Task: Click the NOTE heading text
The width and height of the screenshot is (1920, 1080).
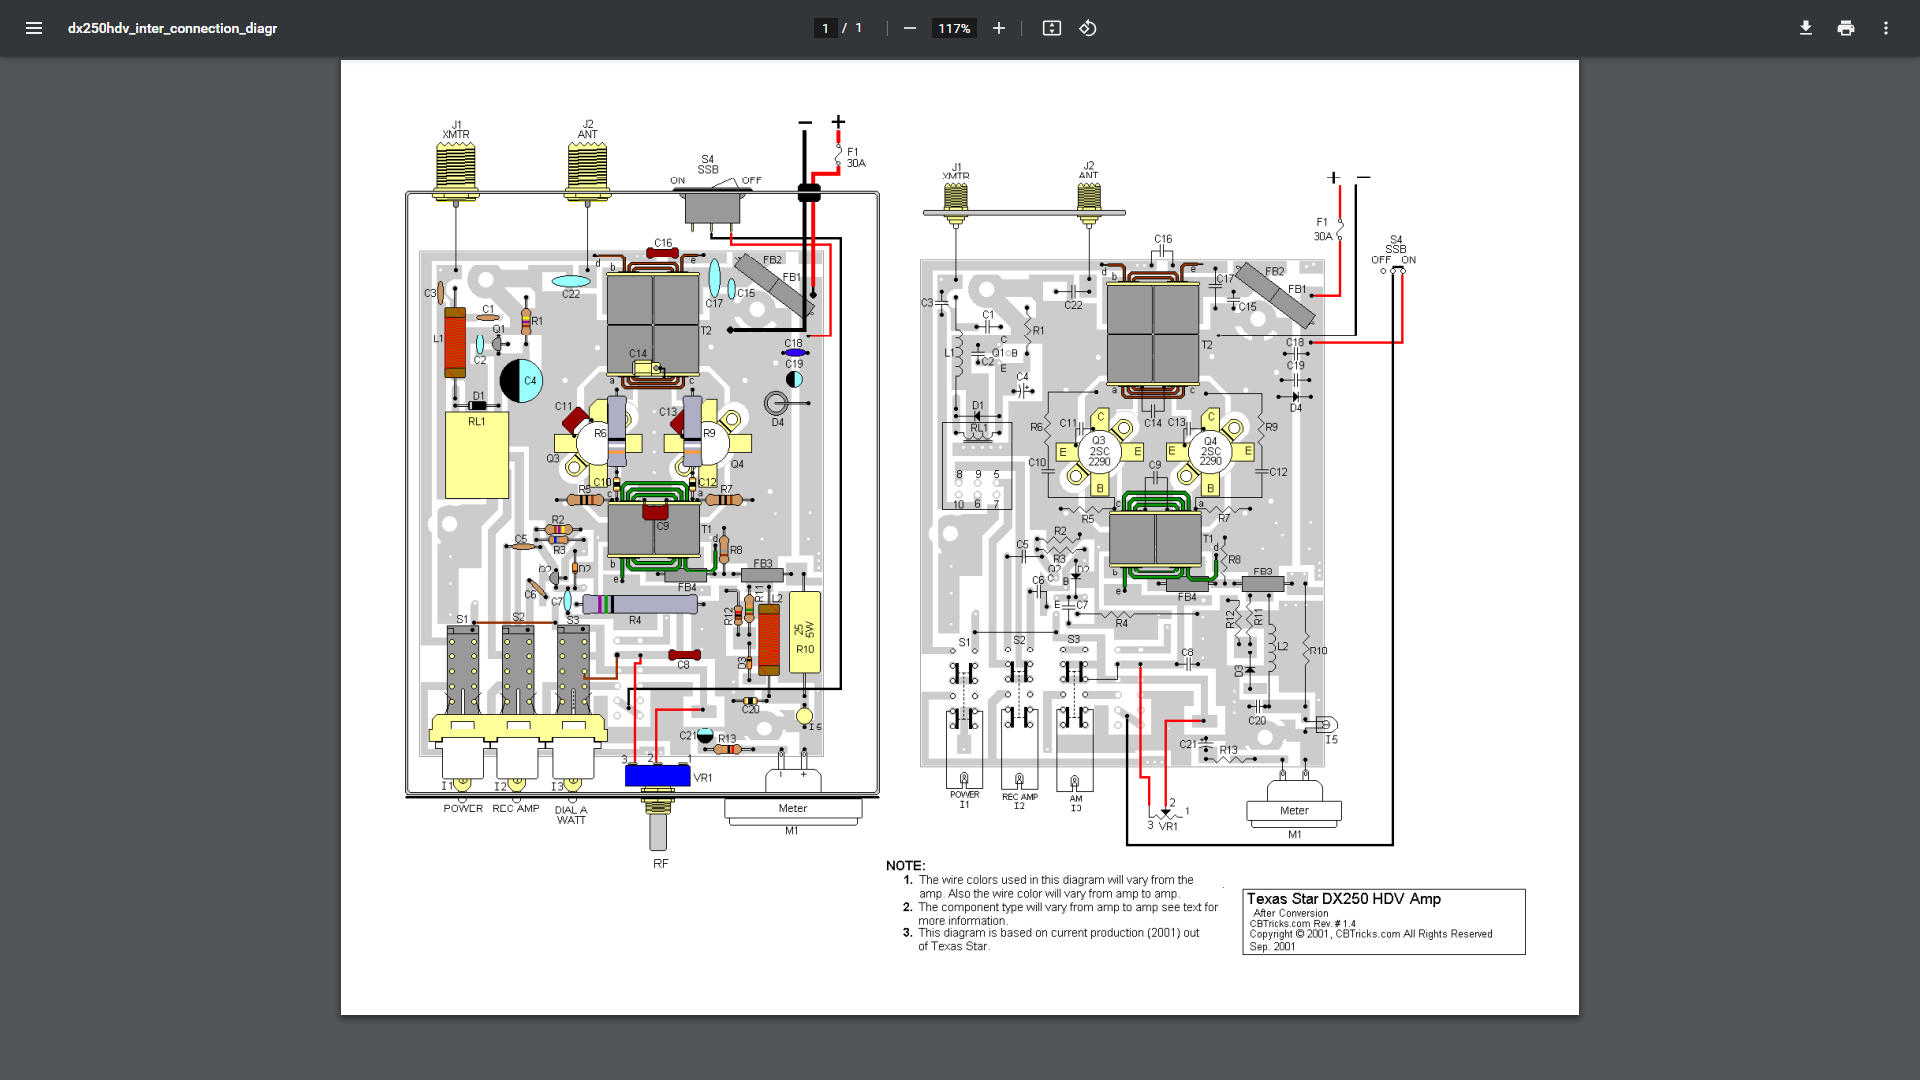Action: [x=905, y=866]
